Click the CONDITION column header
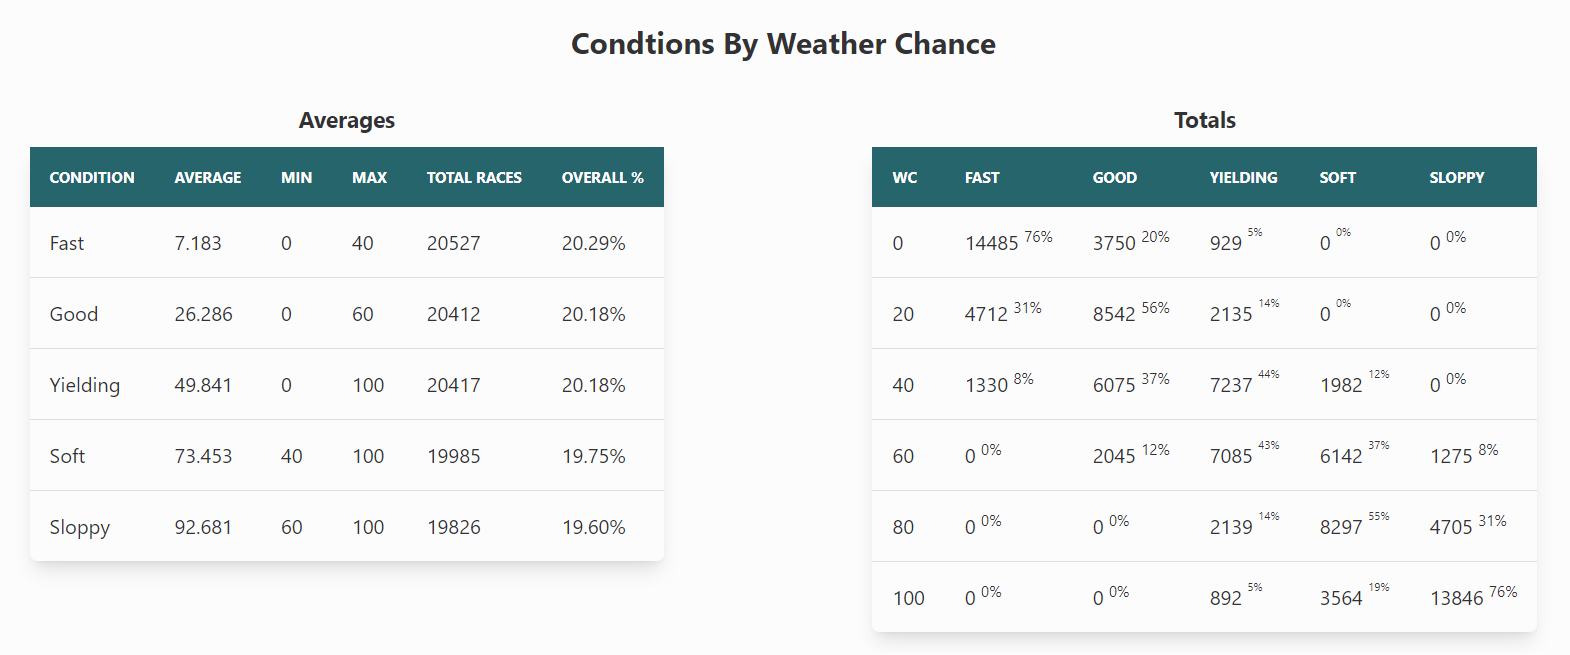1570x655 pixels. pyautogui.click(x=92, y=178)
